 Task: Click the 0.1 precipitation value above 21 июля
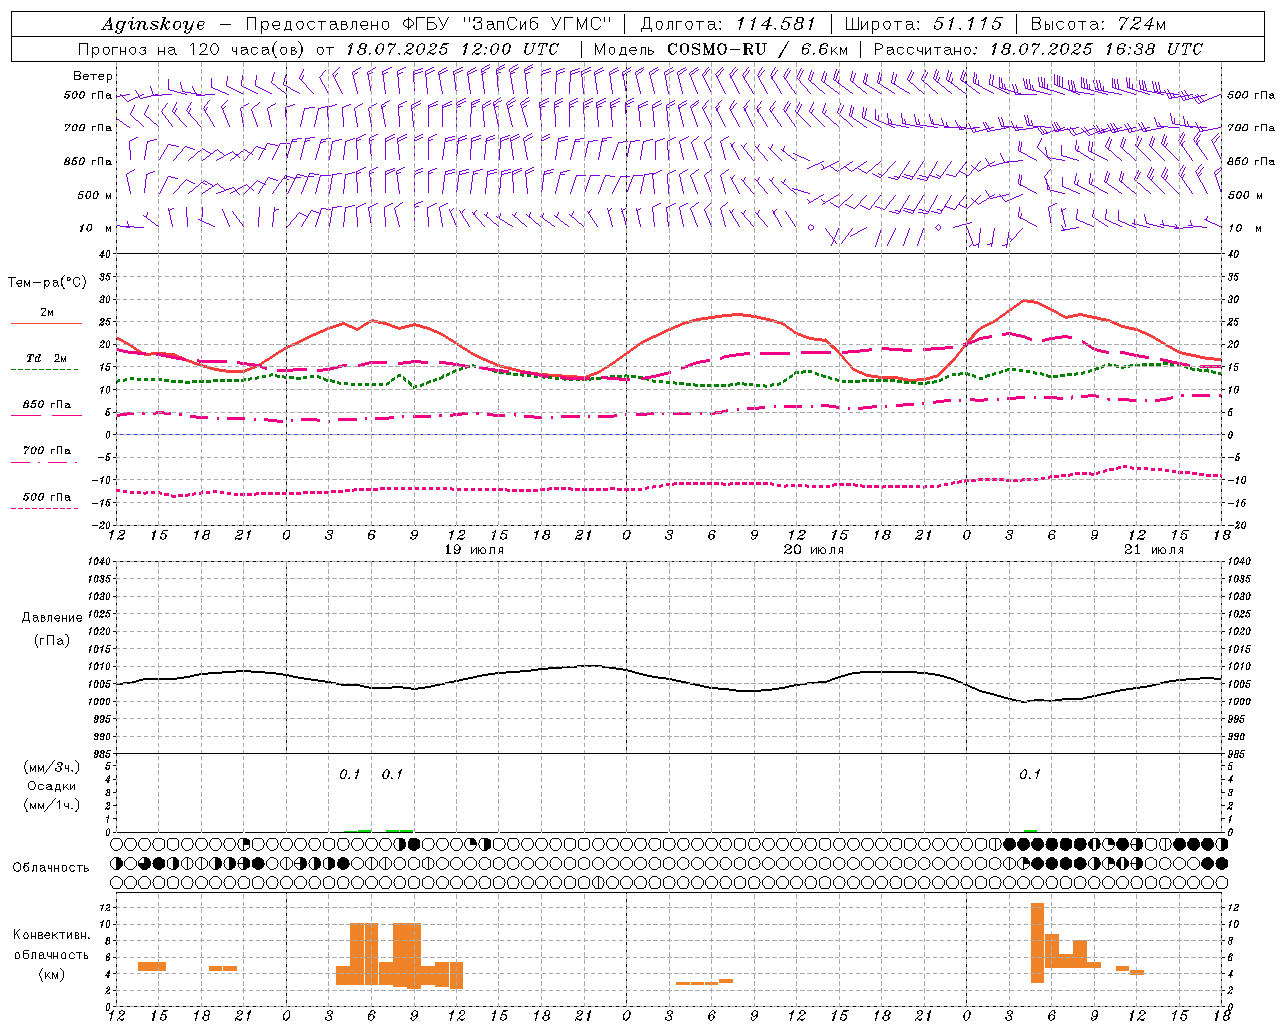(x=1030, y=774)
